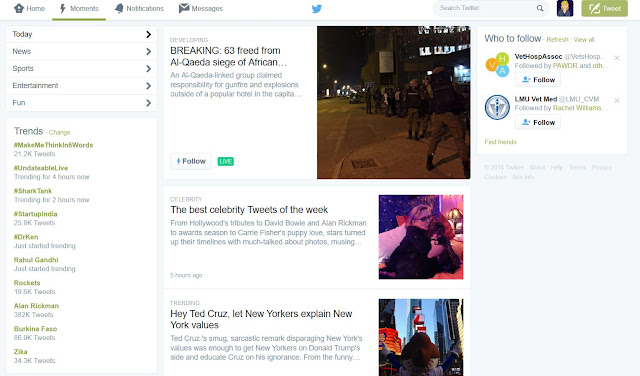Click Refresh in Who to follow
Screen dimensions: 640x376
[x=557, y=40]
